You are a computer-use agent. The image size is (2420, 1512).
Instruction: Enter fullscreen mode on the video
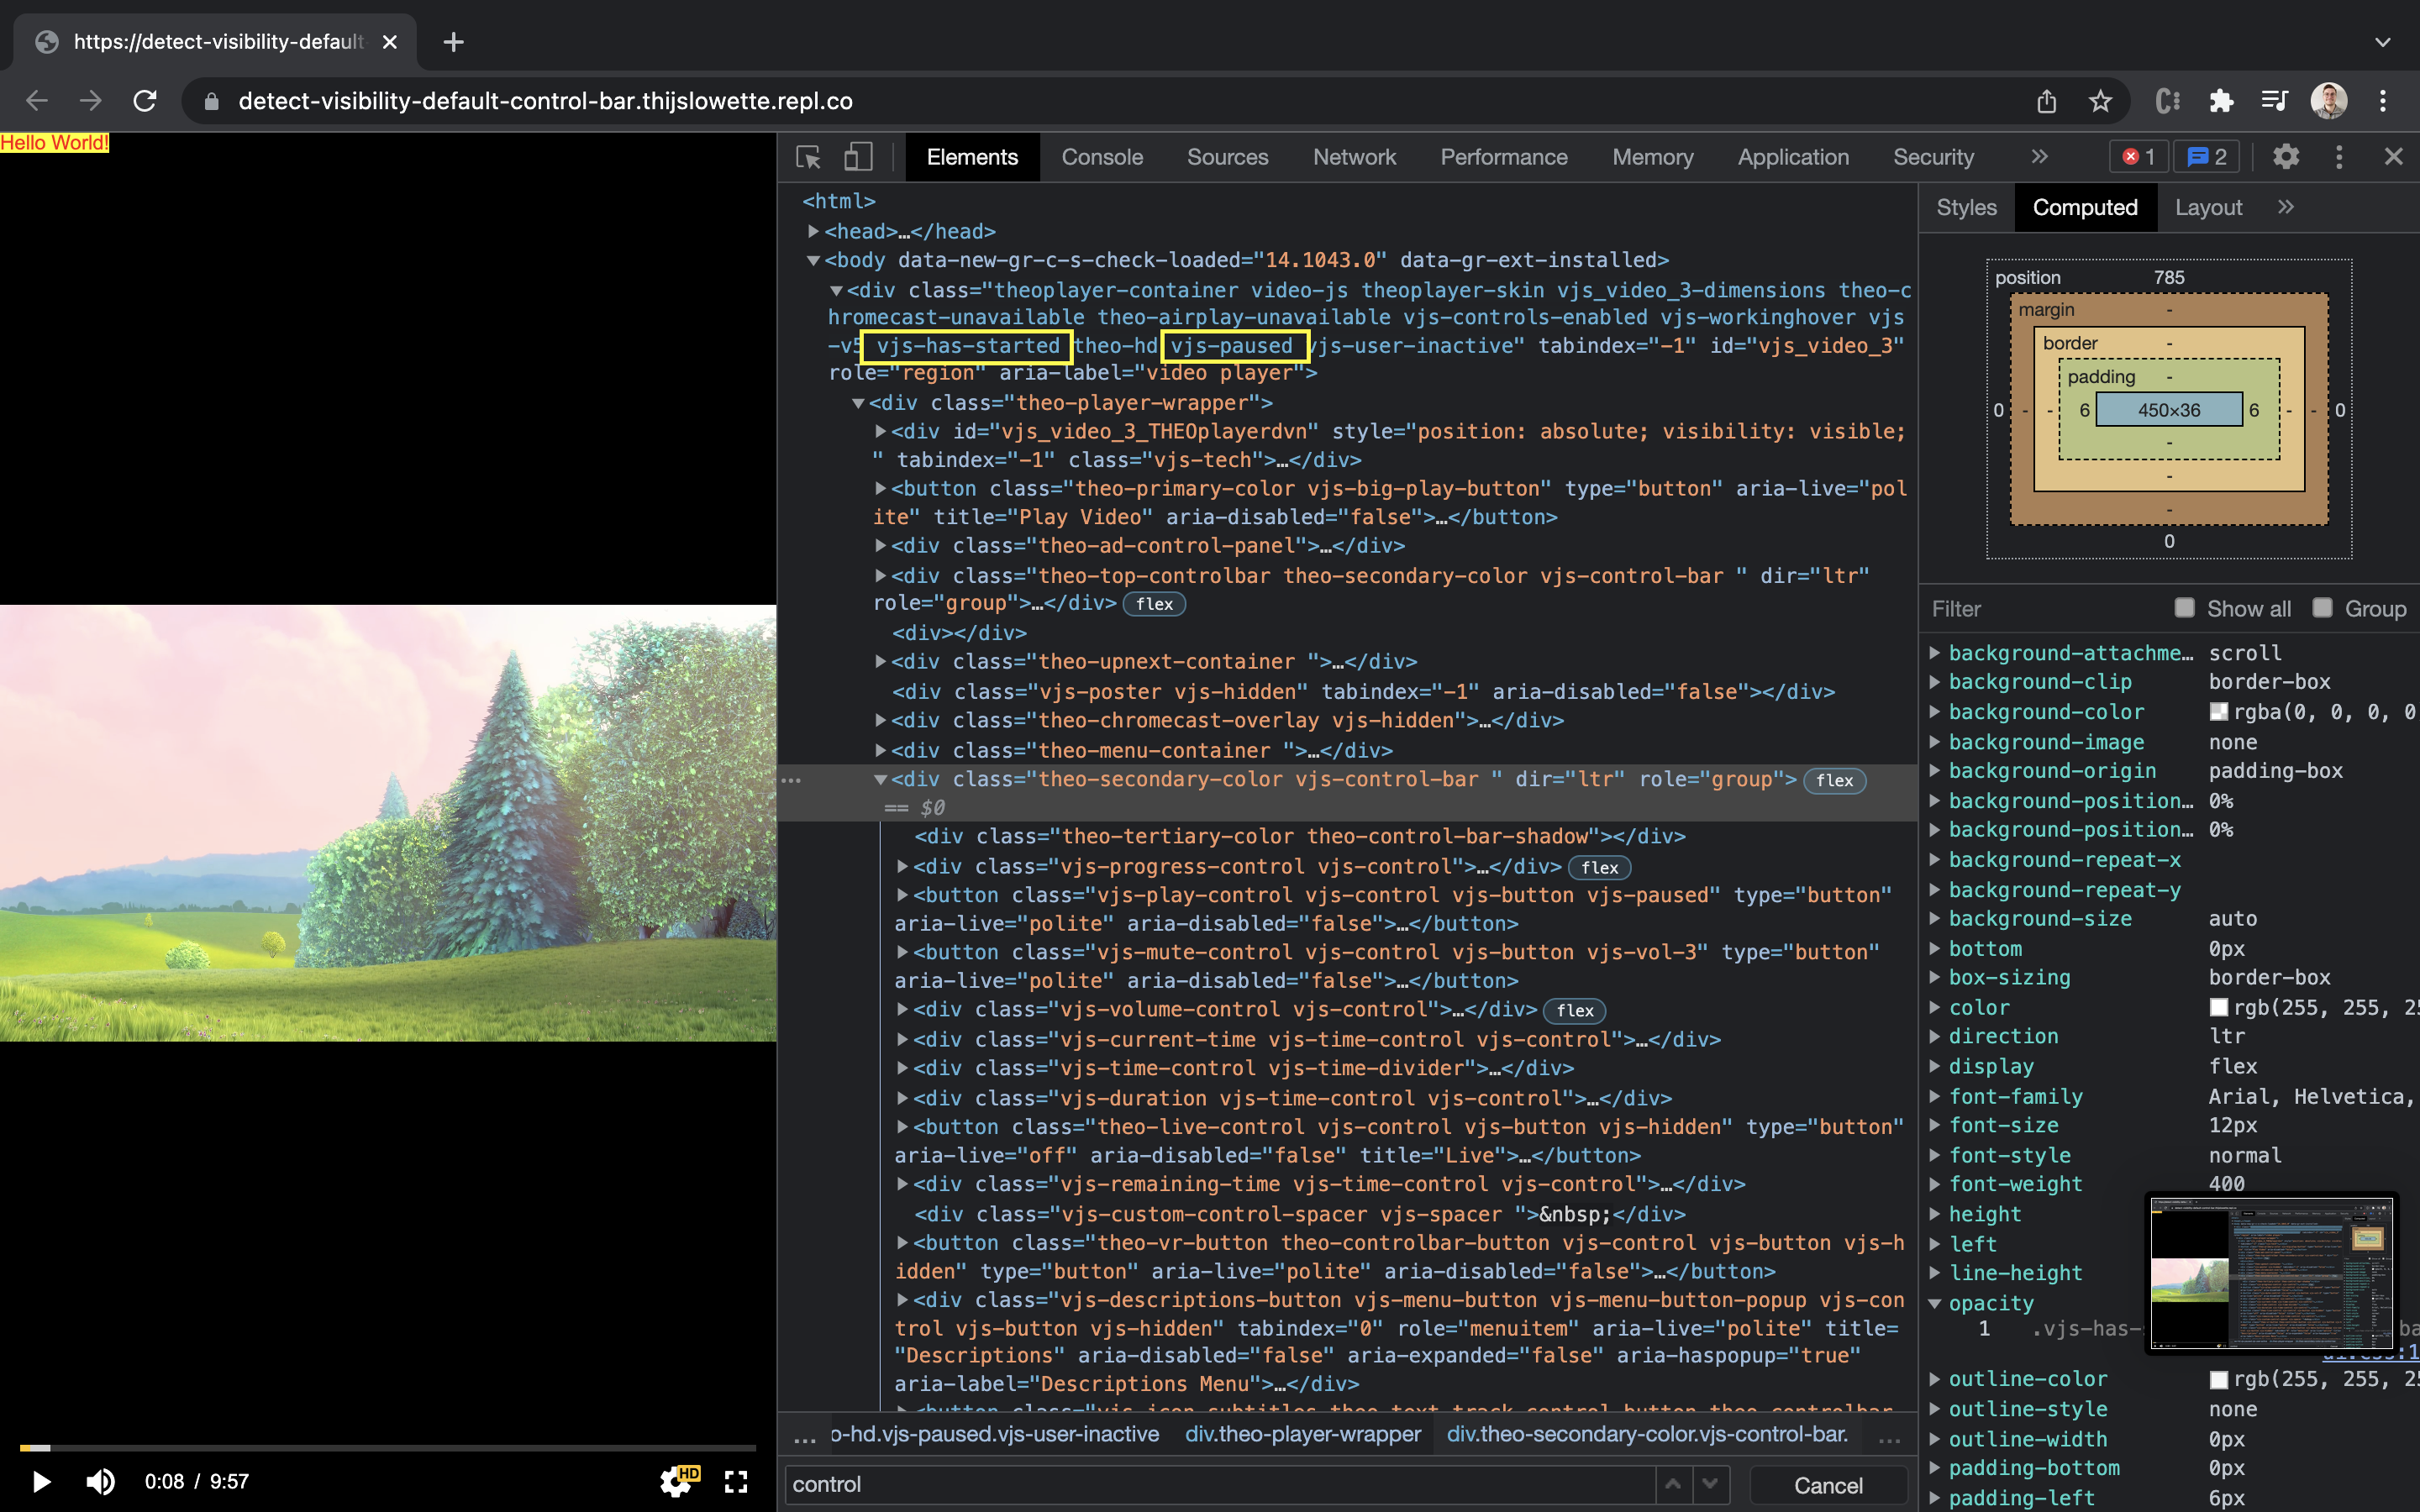pyautogui.click(x=736, y=1481)
